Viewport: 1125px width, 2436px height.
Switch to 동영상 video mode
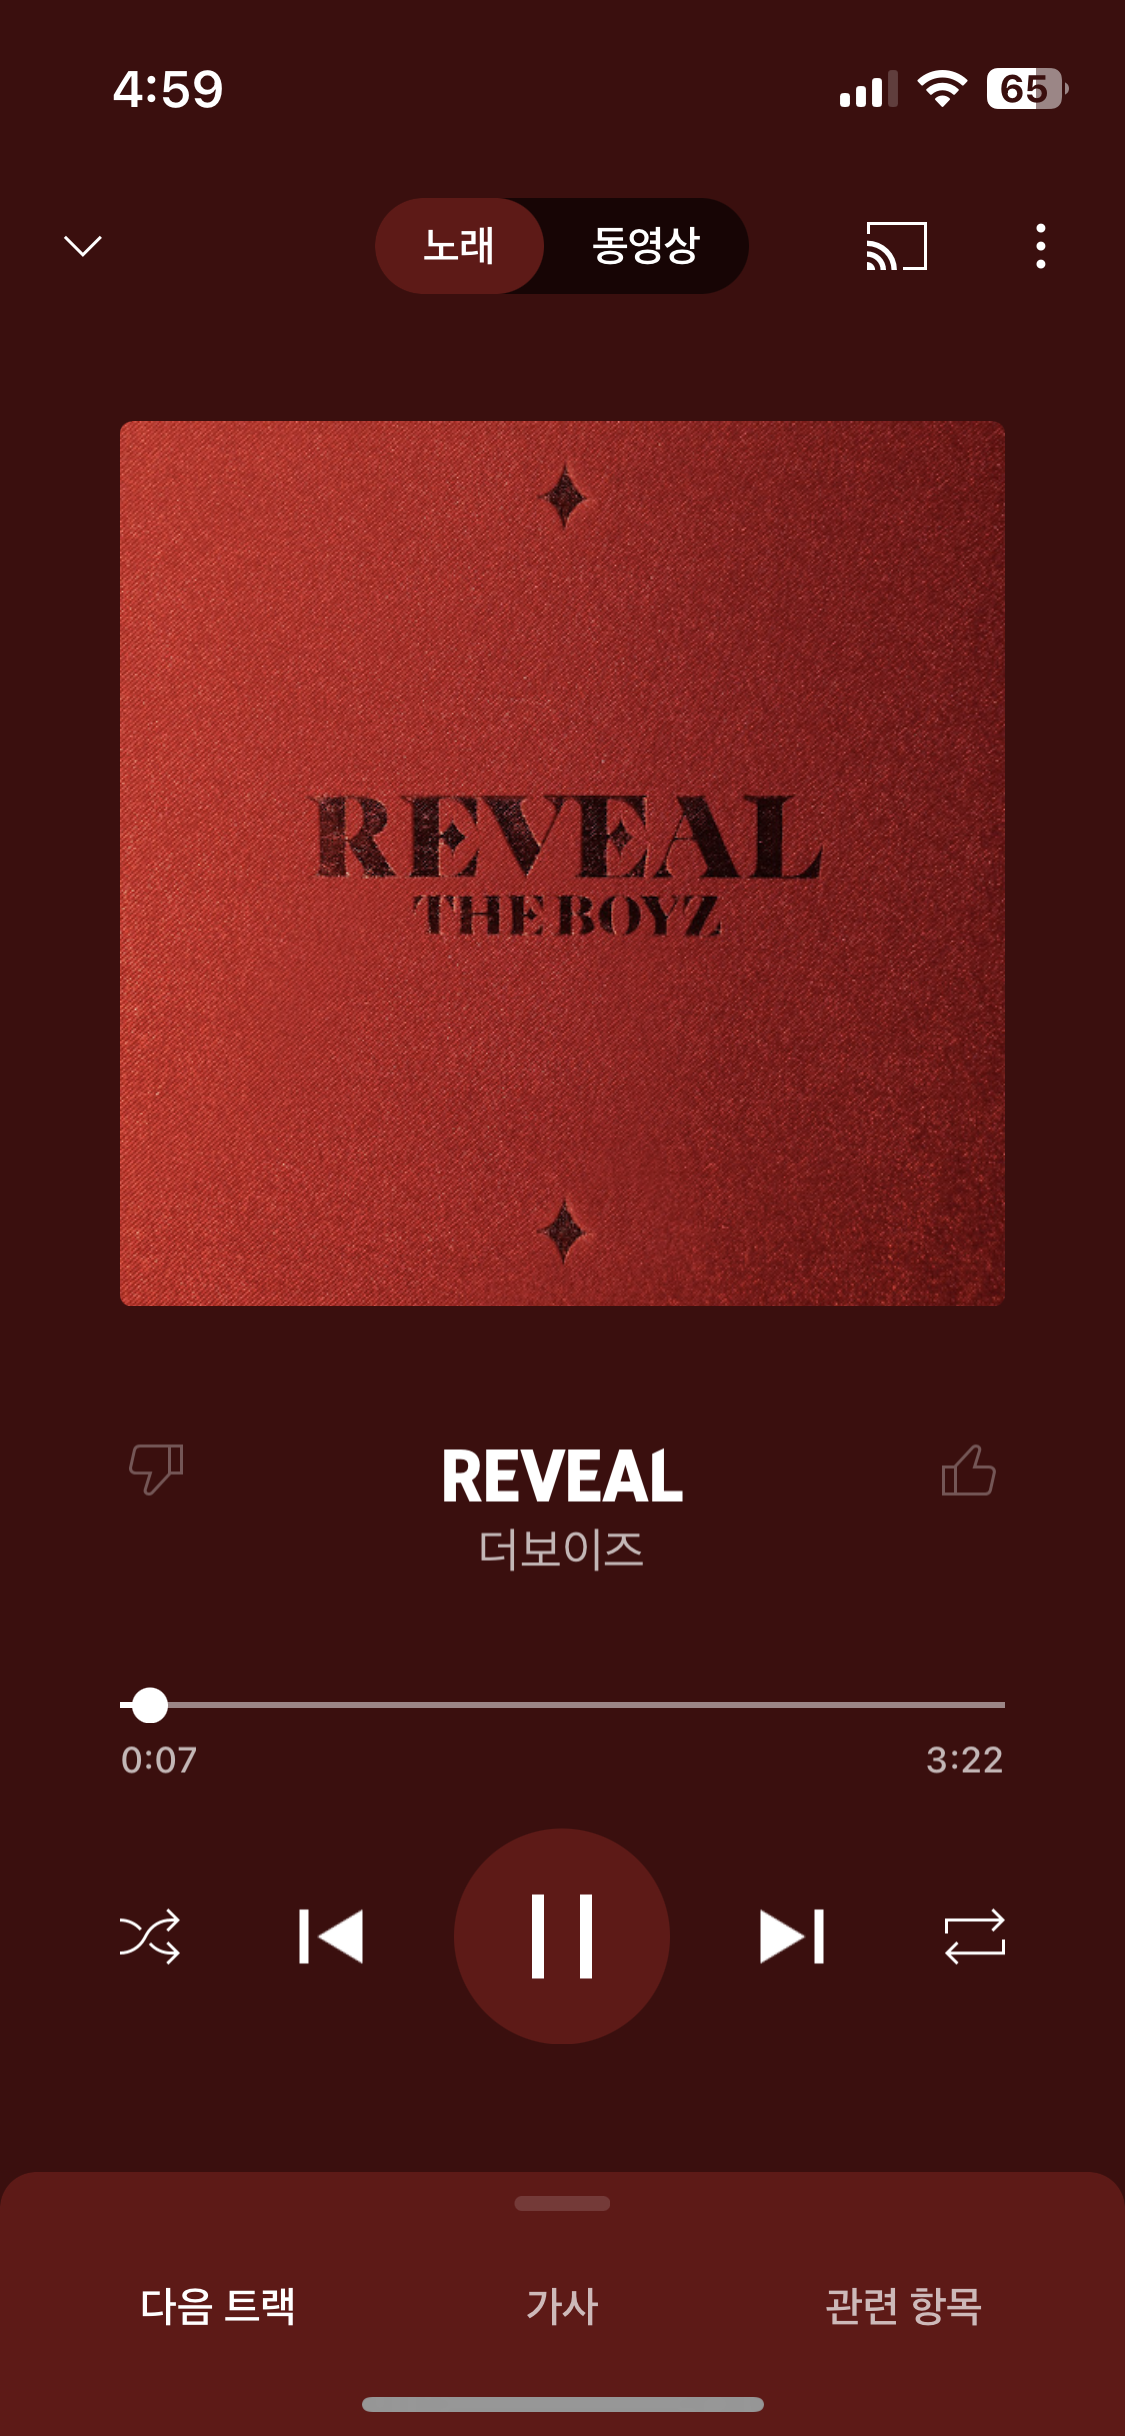(646, 246)
